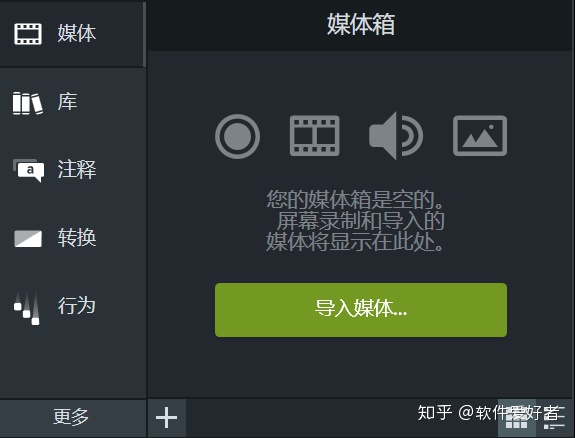Expand the 更多 tools menu
The width and height of the screenshot is (575, 438).
click(x=72, y=417)
